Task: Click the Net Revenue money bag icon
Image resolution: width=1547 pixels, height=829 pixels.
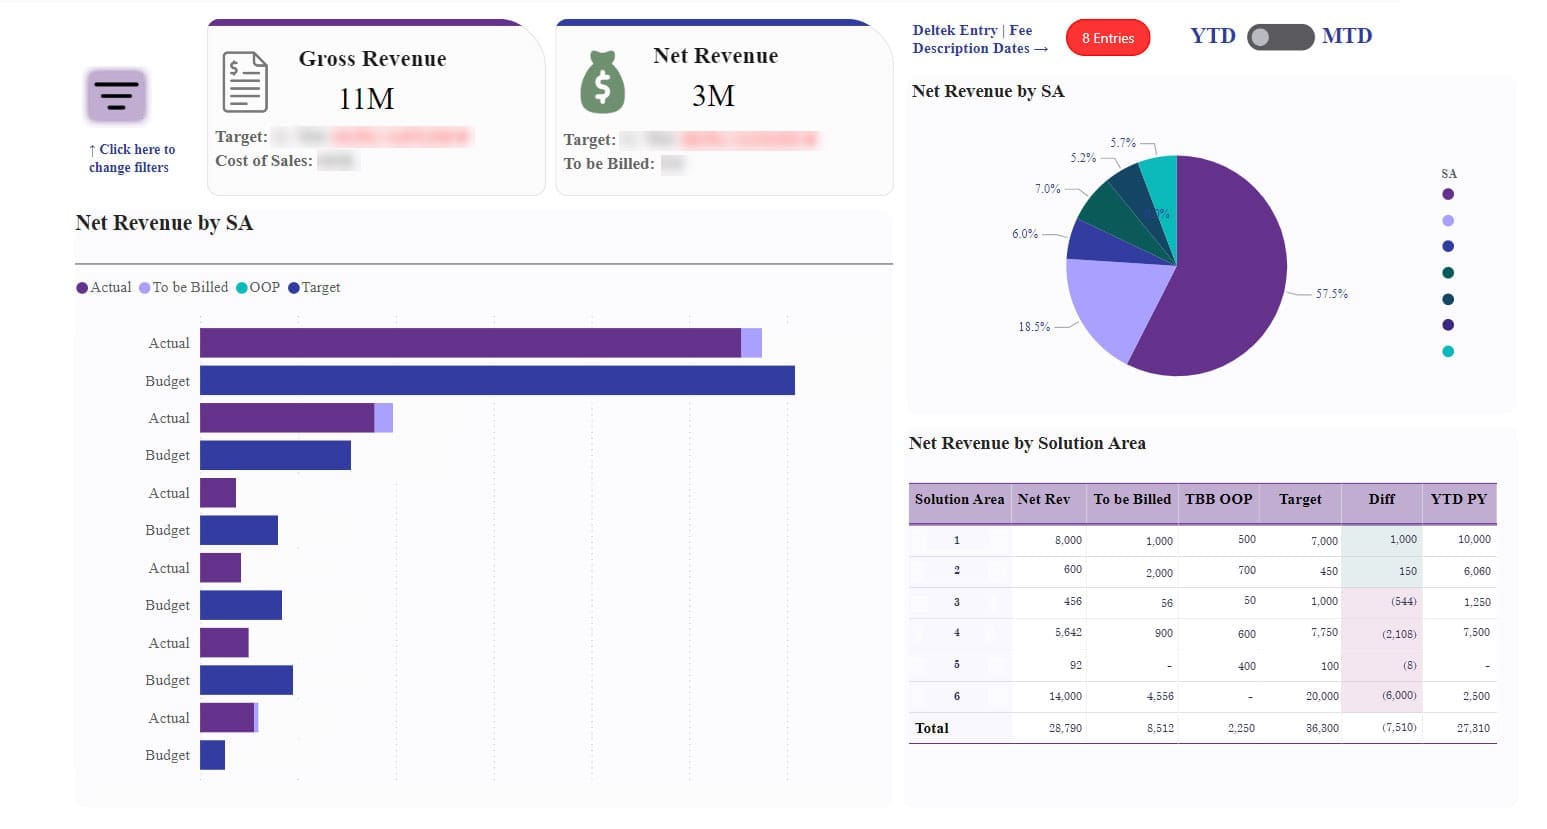Action: pos(602,82)
